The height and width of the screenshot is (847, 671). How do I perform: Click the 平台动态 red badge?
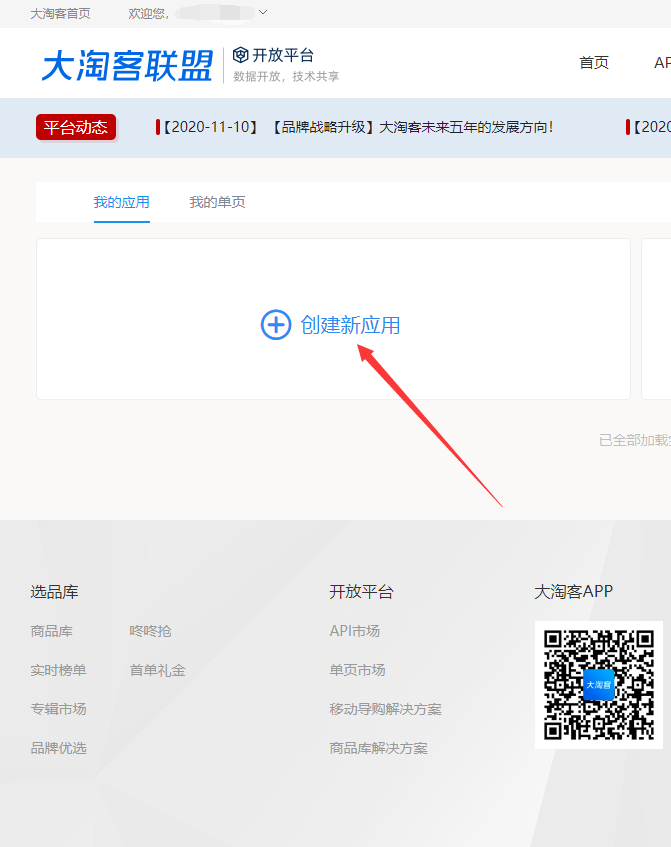pos(76,127)
